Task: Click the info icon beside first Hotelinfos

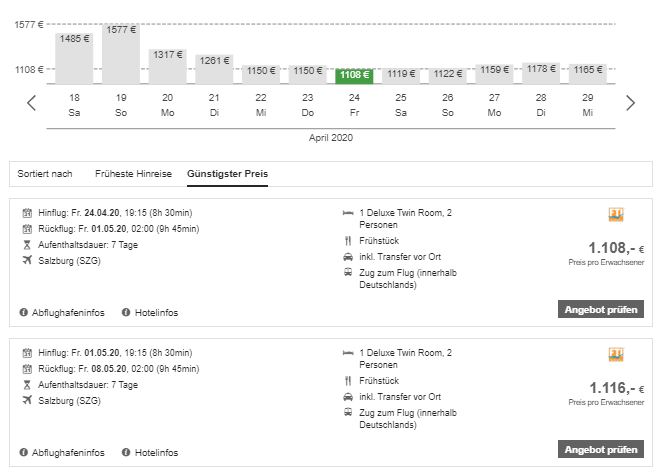Action: point(126,313)
